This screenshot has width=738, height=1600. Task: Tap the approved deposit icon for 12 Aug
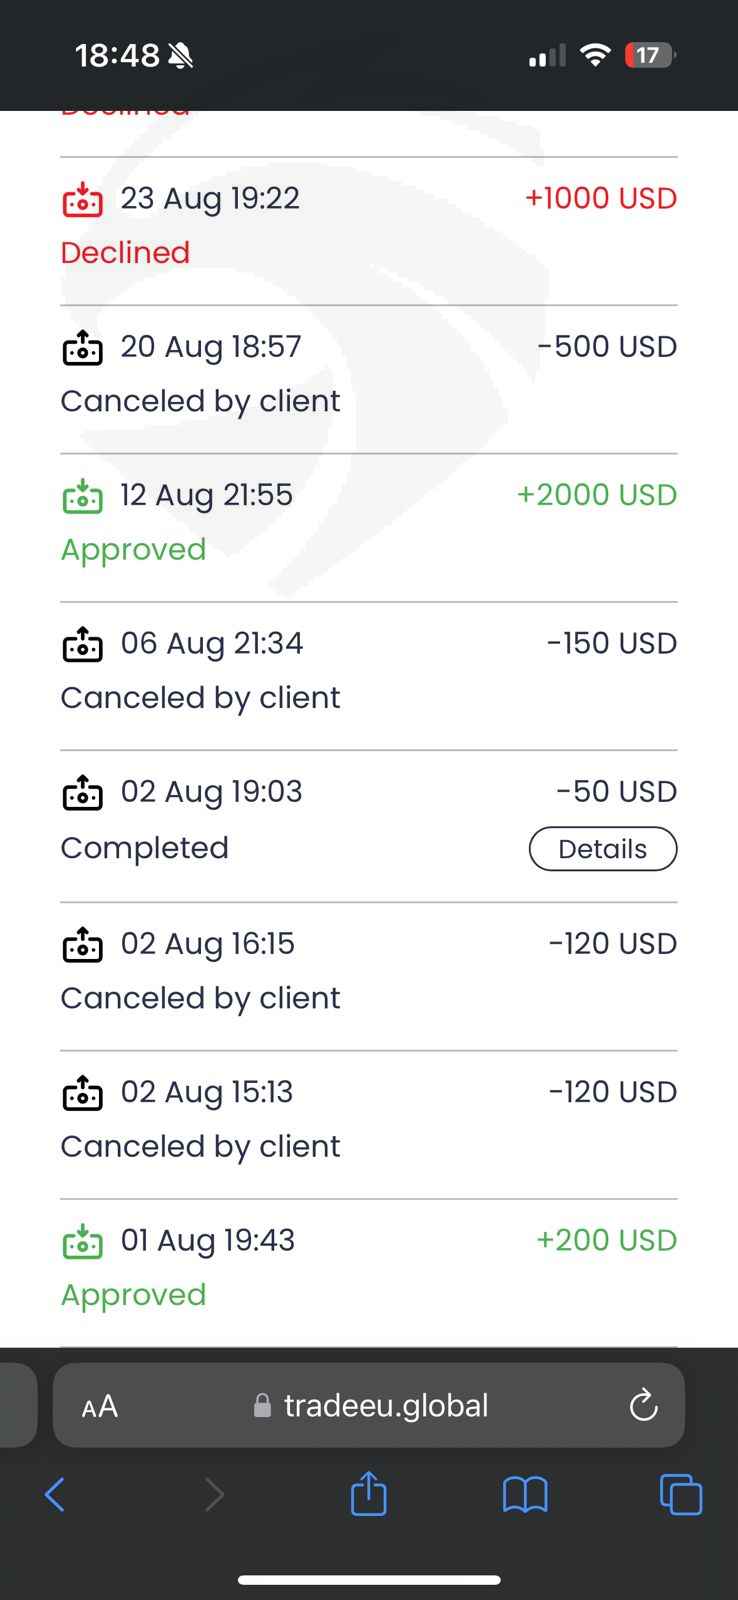[82, 495]
